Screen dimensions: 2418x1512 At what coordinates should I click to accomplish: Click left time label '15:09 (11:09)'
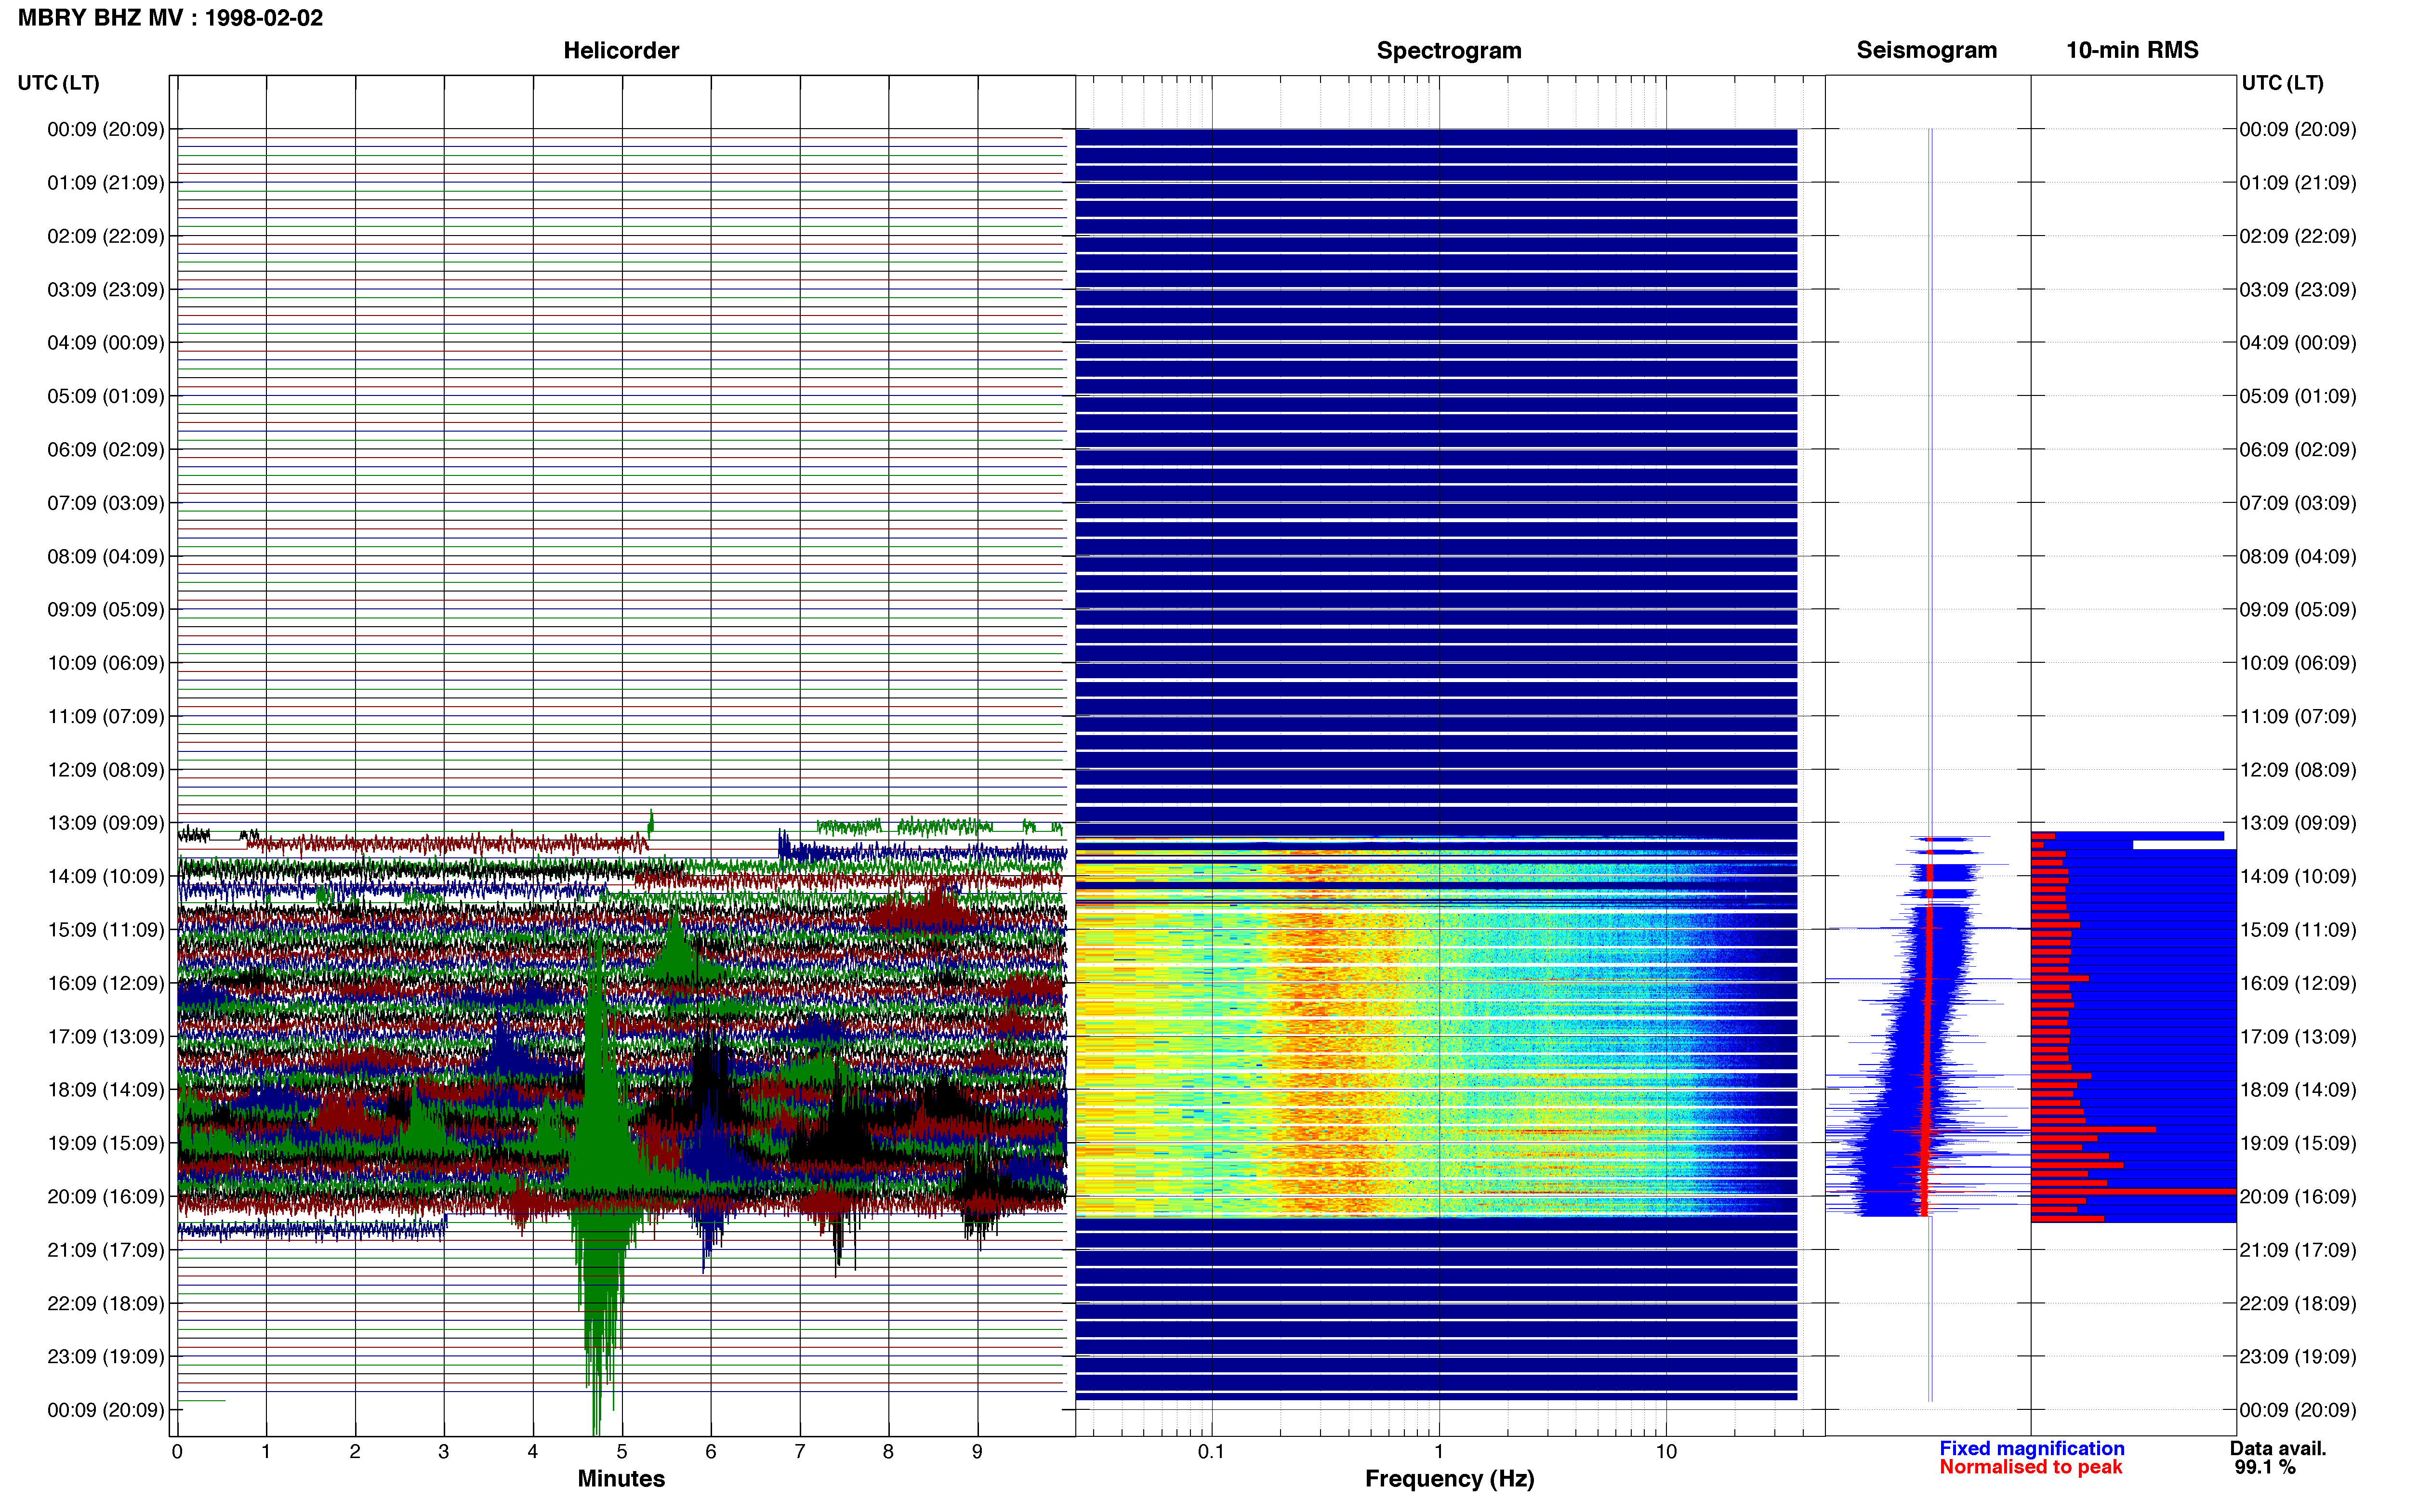point(106,930)
